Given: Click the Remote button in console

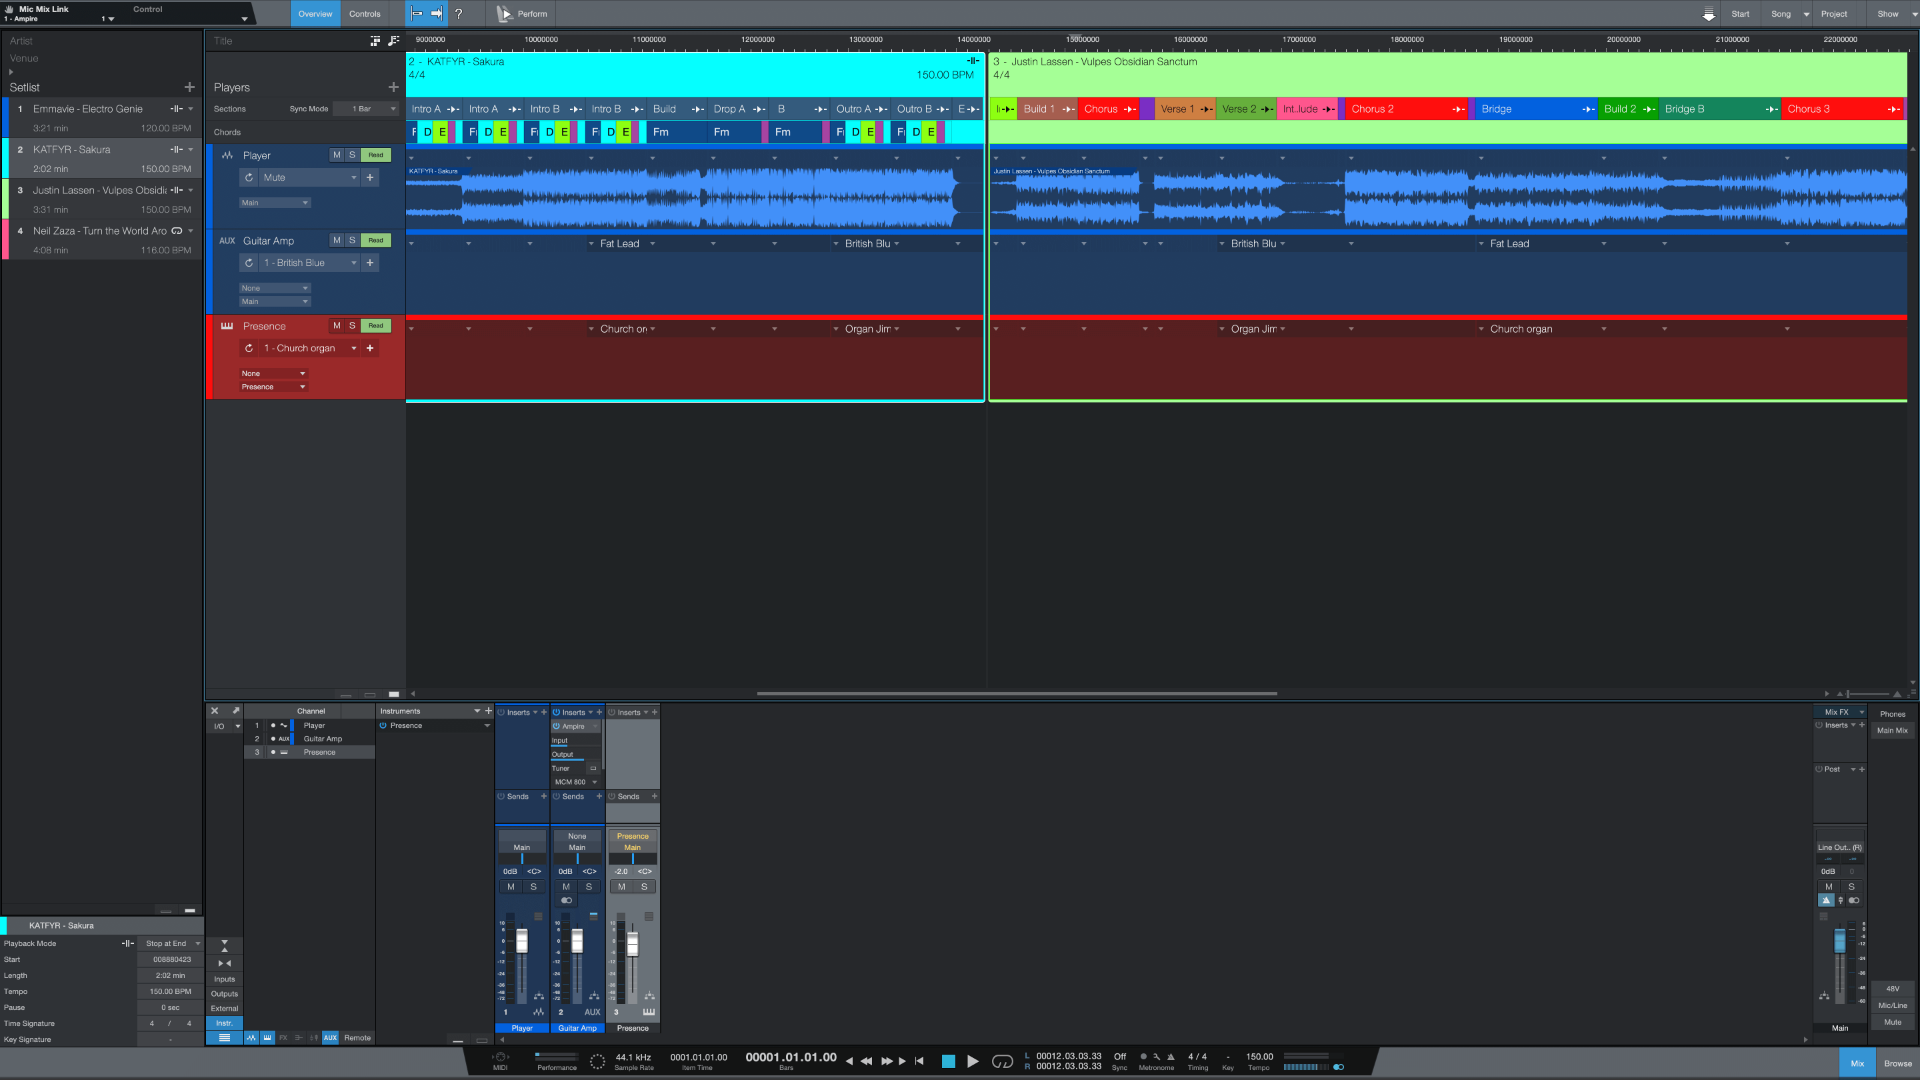Looking at the screenshot, I should click(x=357, y=1038).
